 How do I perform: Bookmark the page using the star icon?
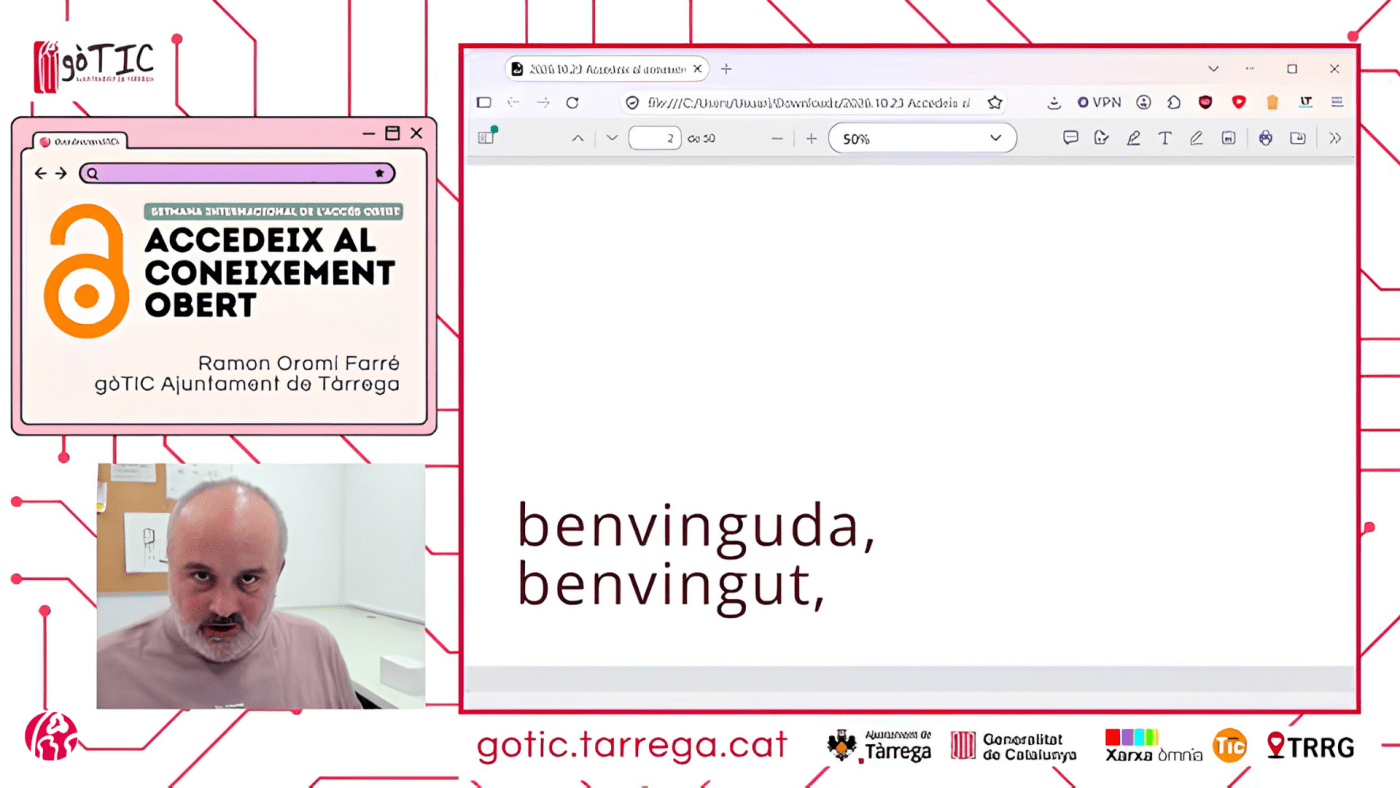click(x=994, y=102)
